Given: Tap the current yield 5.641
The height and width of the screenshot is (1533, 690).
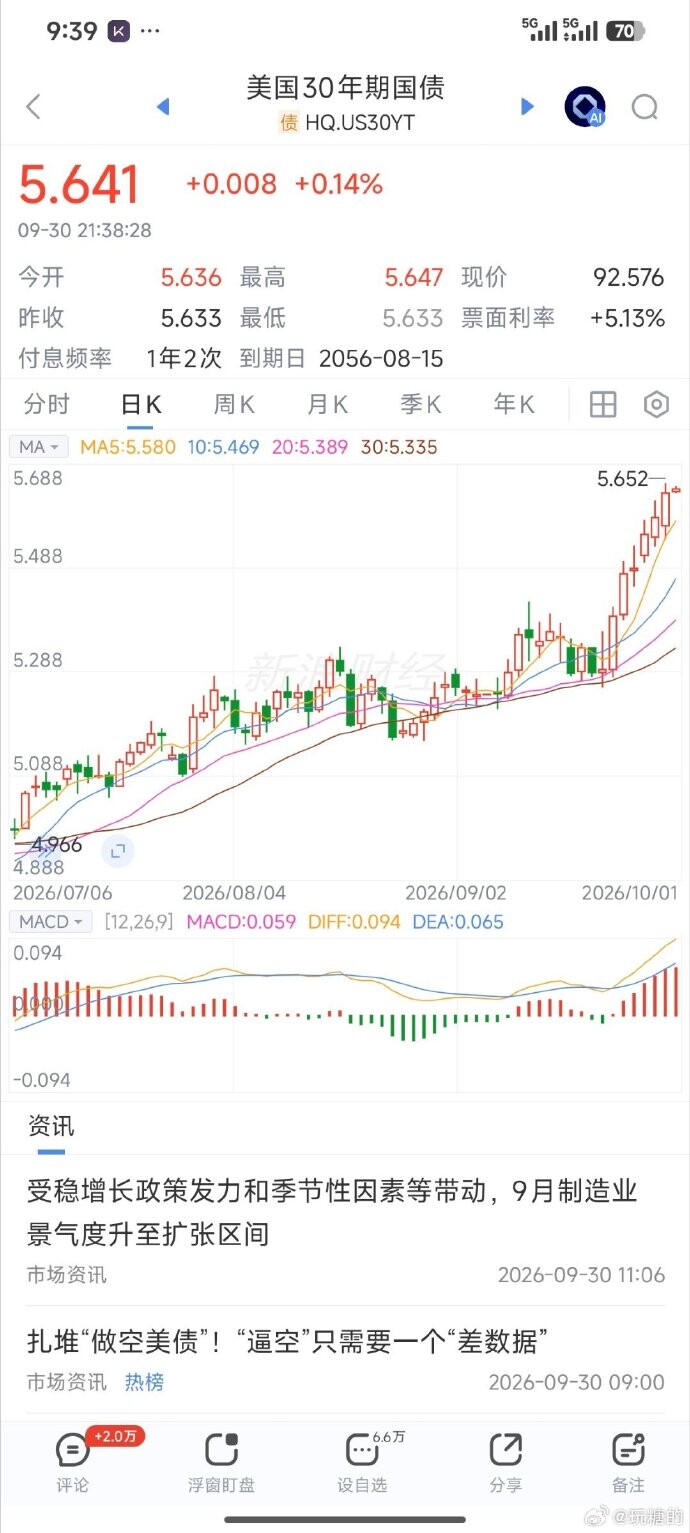Looking at the screenshot, I should (x=79, y=185).
